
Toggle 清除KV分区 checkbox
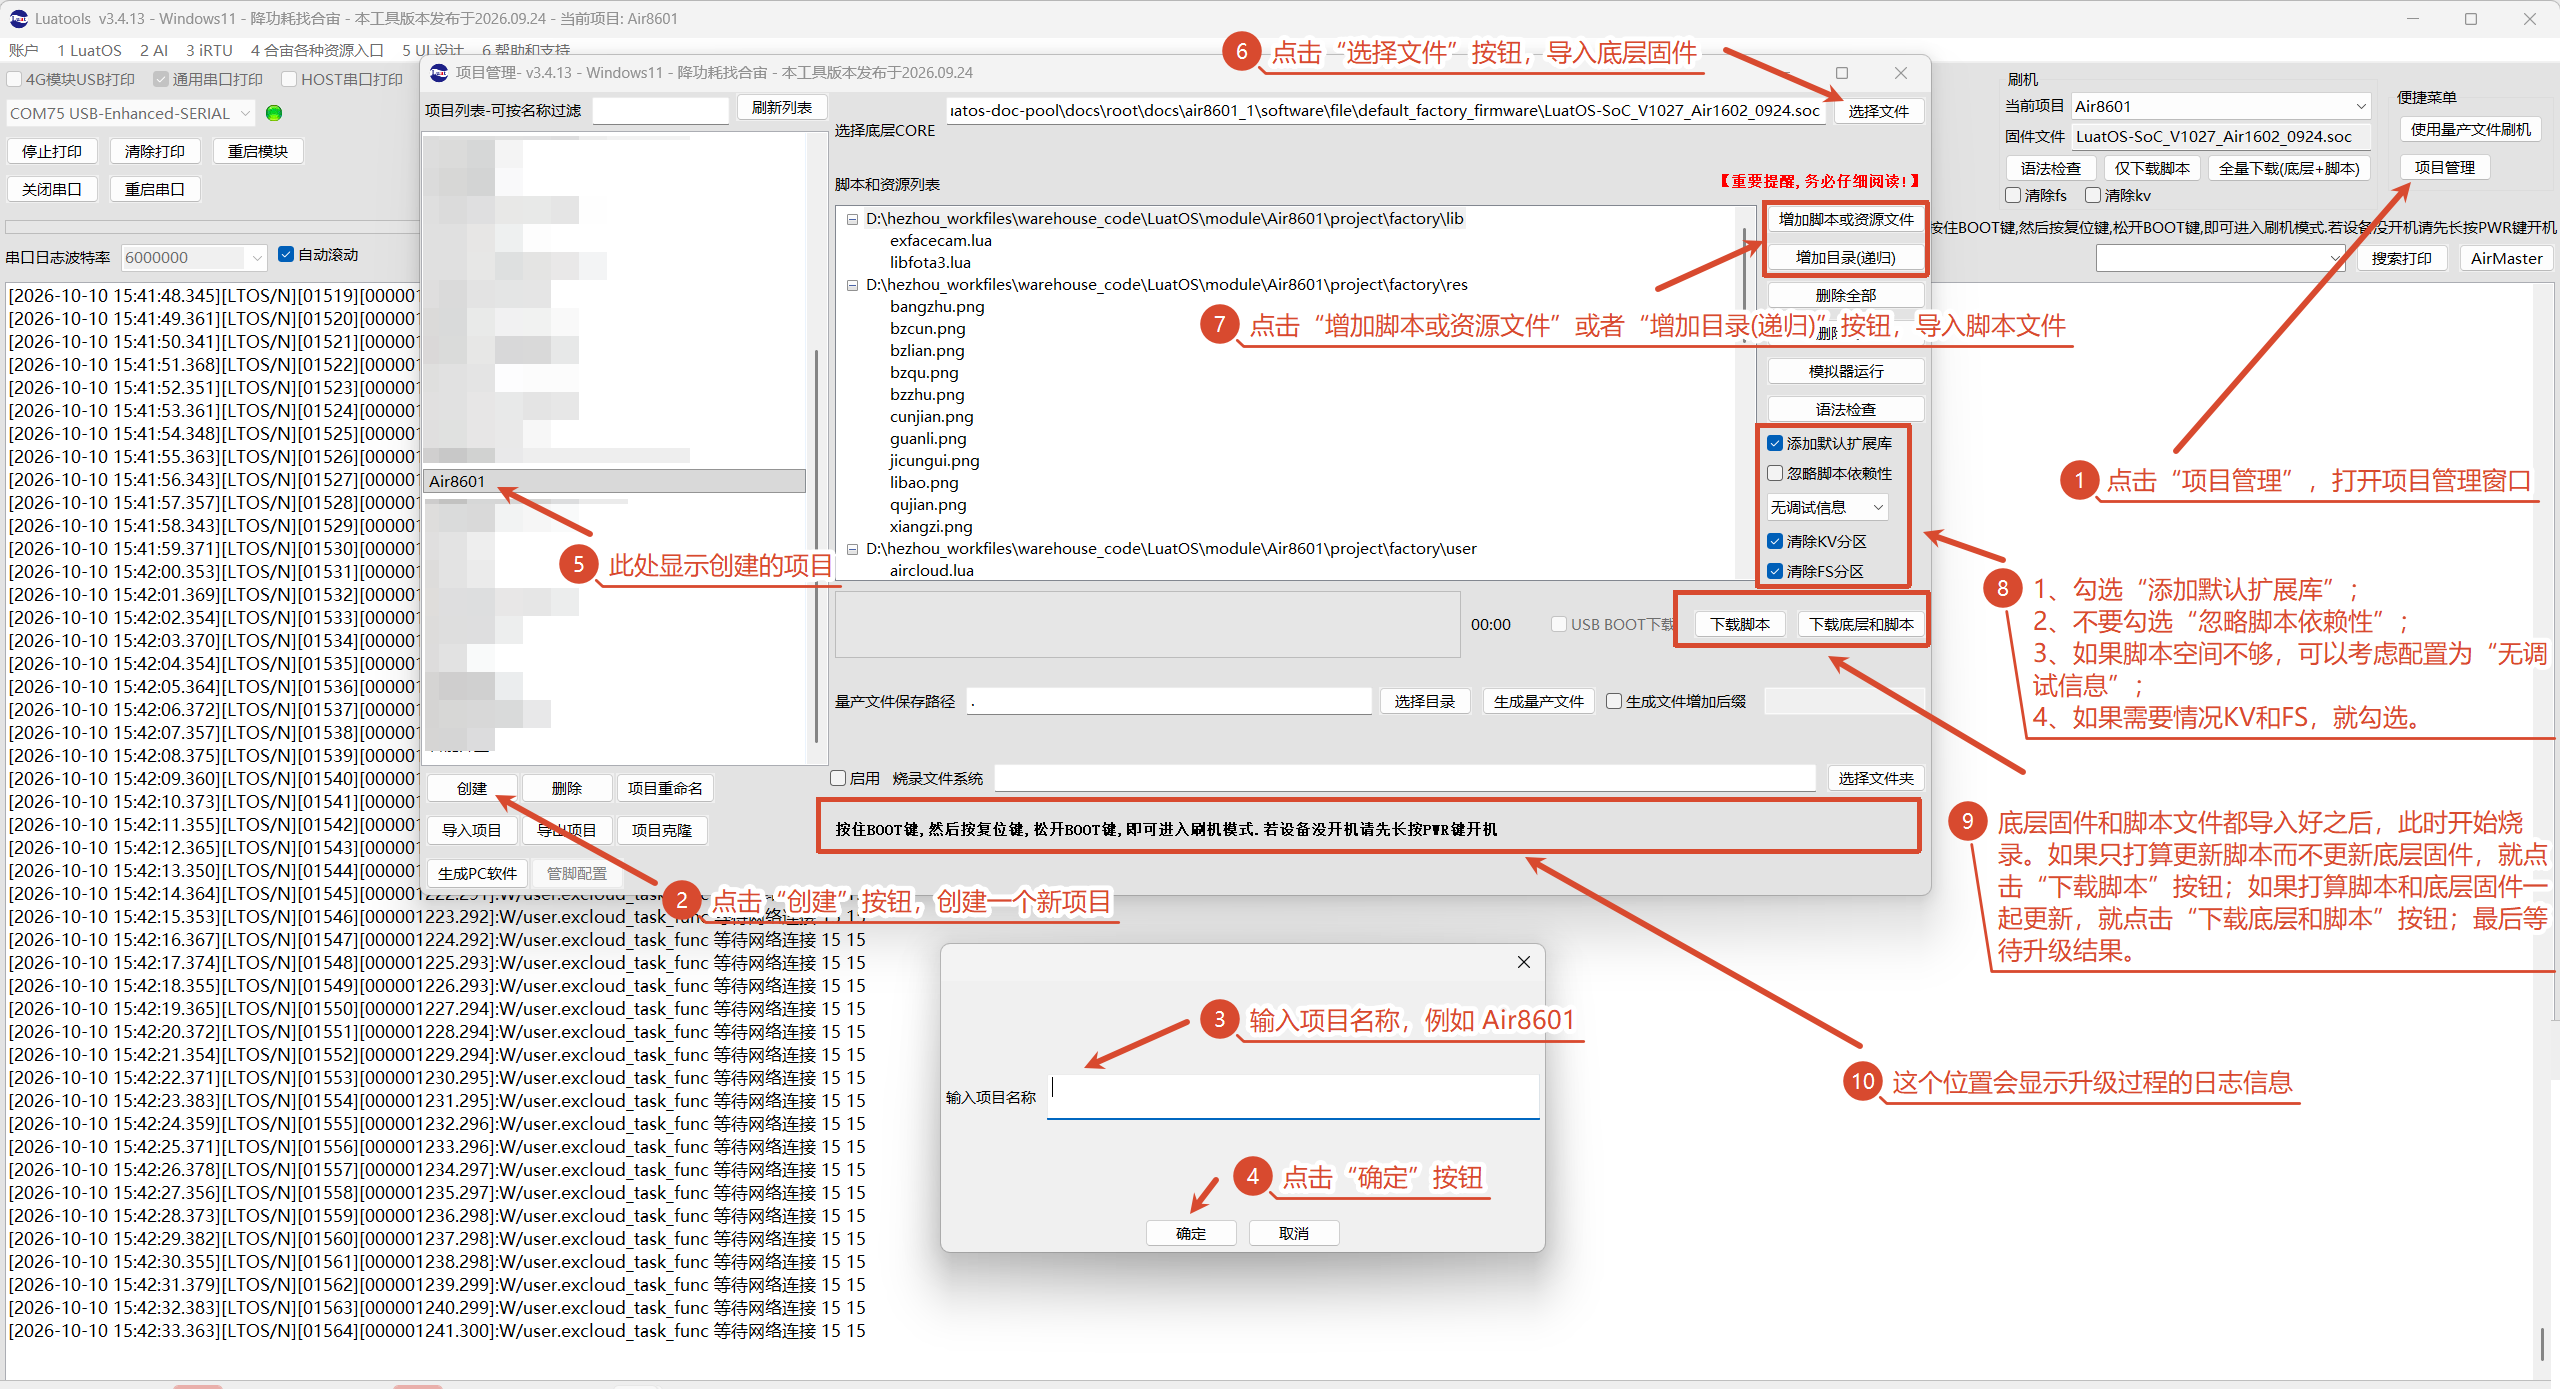coord(1775,541)
